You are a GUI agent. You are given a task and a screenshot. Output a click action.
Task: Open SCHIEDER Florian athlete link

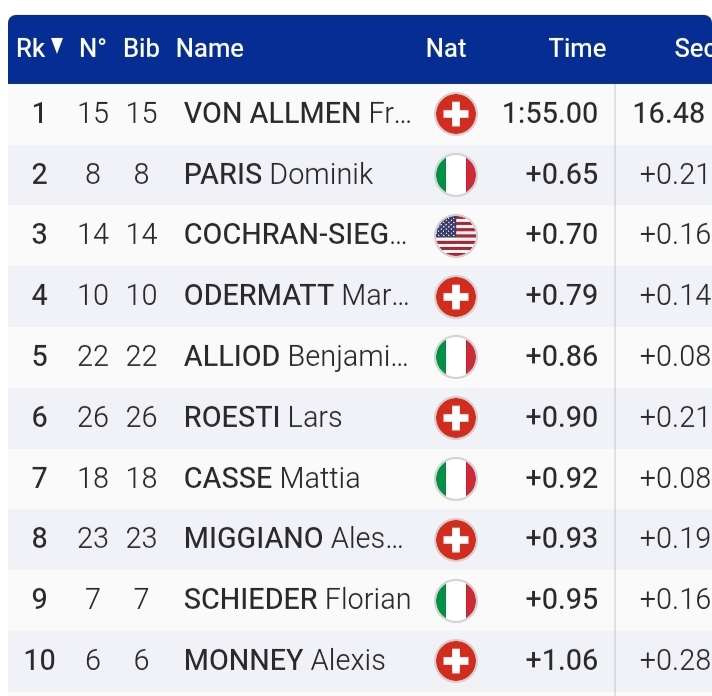point(297,600)
